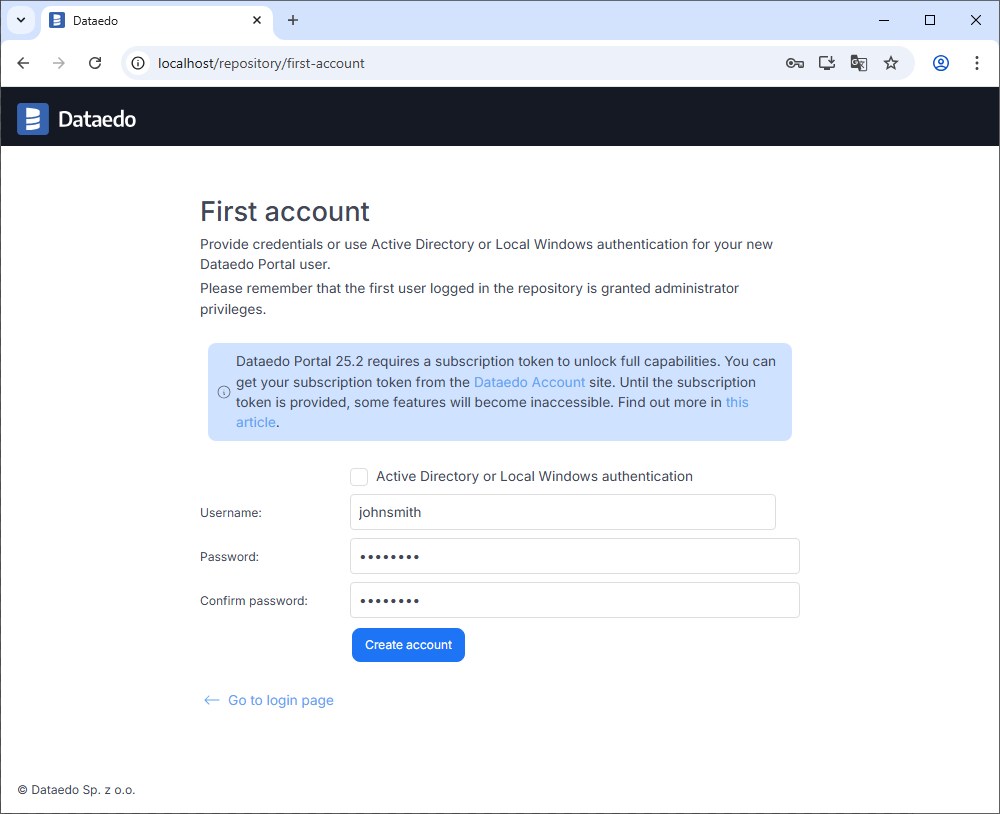1000x814 pixels.
Task: Click the Dataedo logo in header
Action: coord(77,119)
